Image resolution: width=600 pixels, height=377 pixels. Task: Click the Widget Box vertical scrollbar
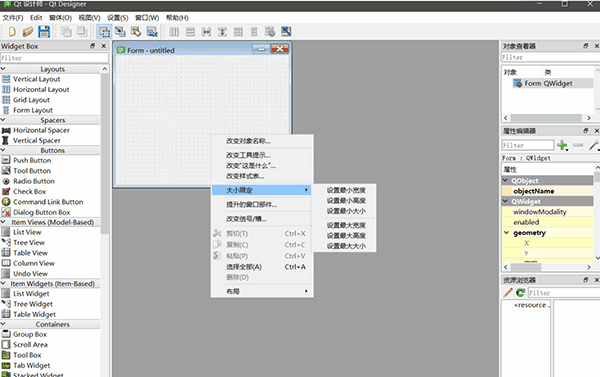(105, 153)
